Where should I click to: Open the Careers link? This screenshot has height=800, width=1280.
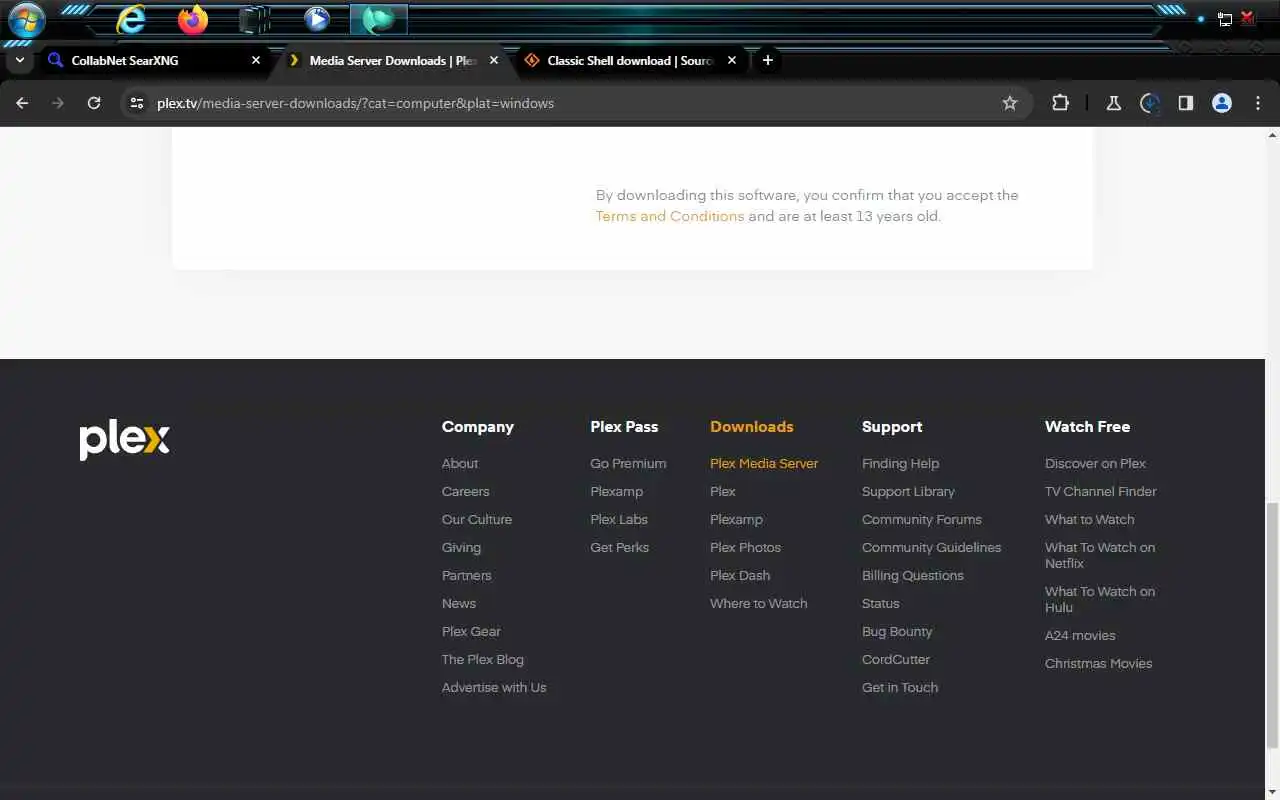tap(466, 491)
